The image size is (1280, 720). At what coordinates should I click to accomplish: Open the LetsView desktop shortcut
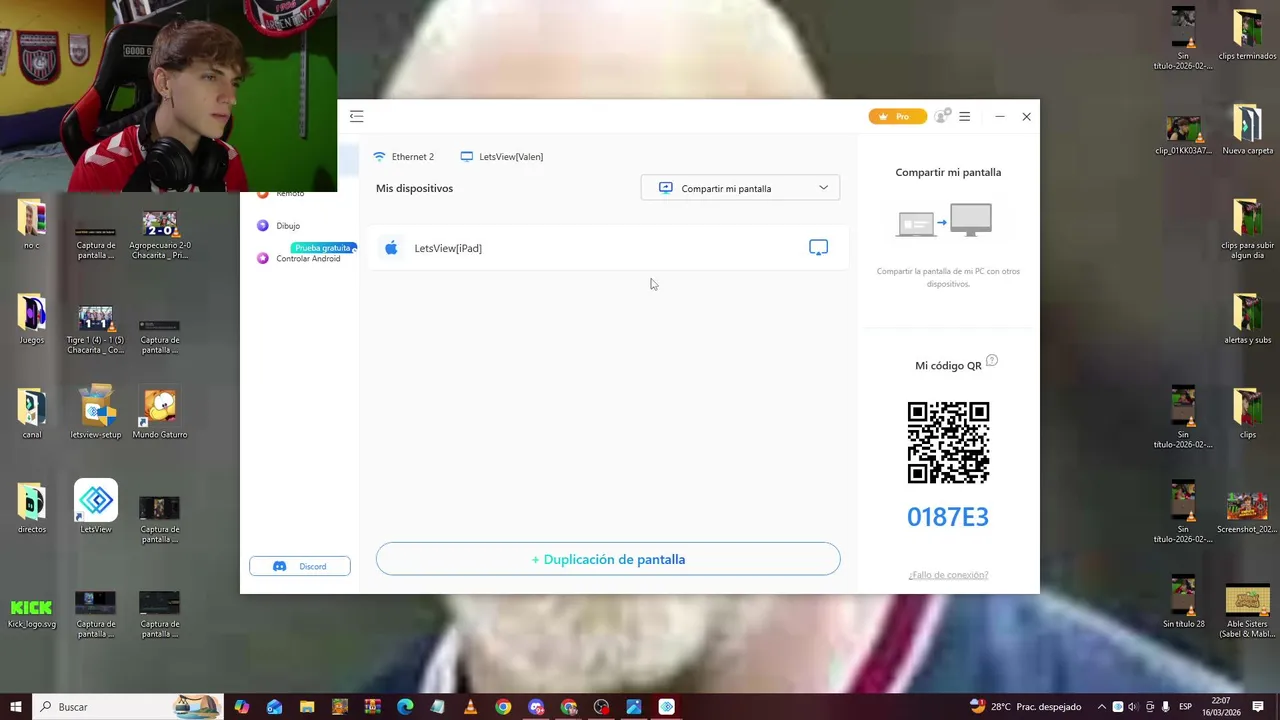point(96,507)
